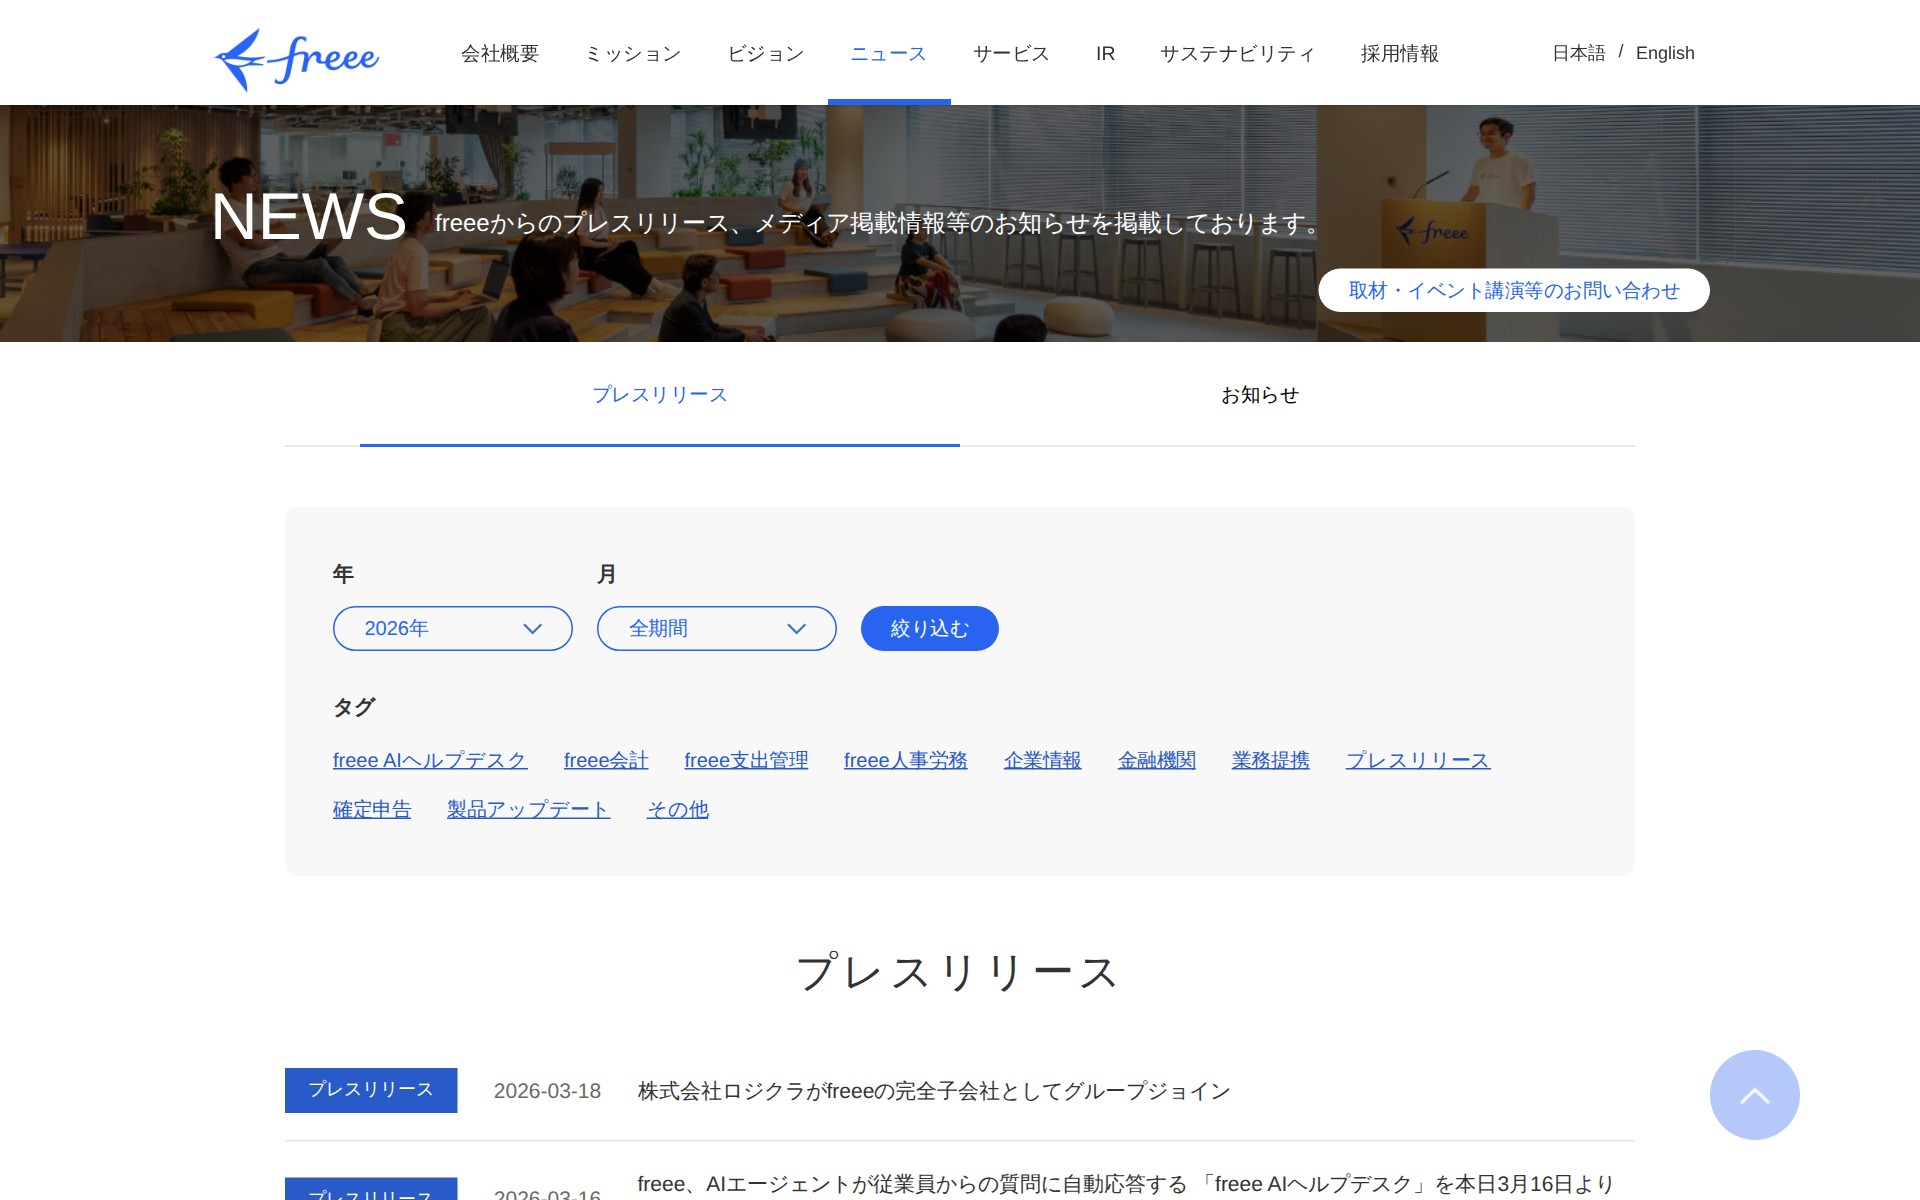Open the ミッション menu item

click(x=633, y=54)
